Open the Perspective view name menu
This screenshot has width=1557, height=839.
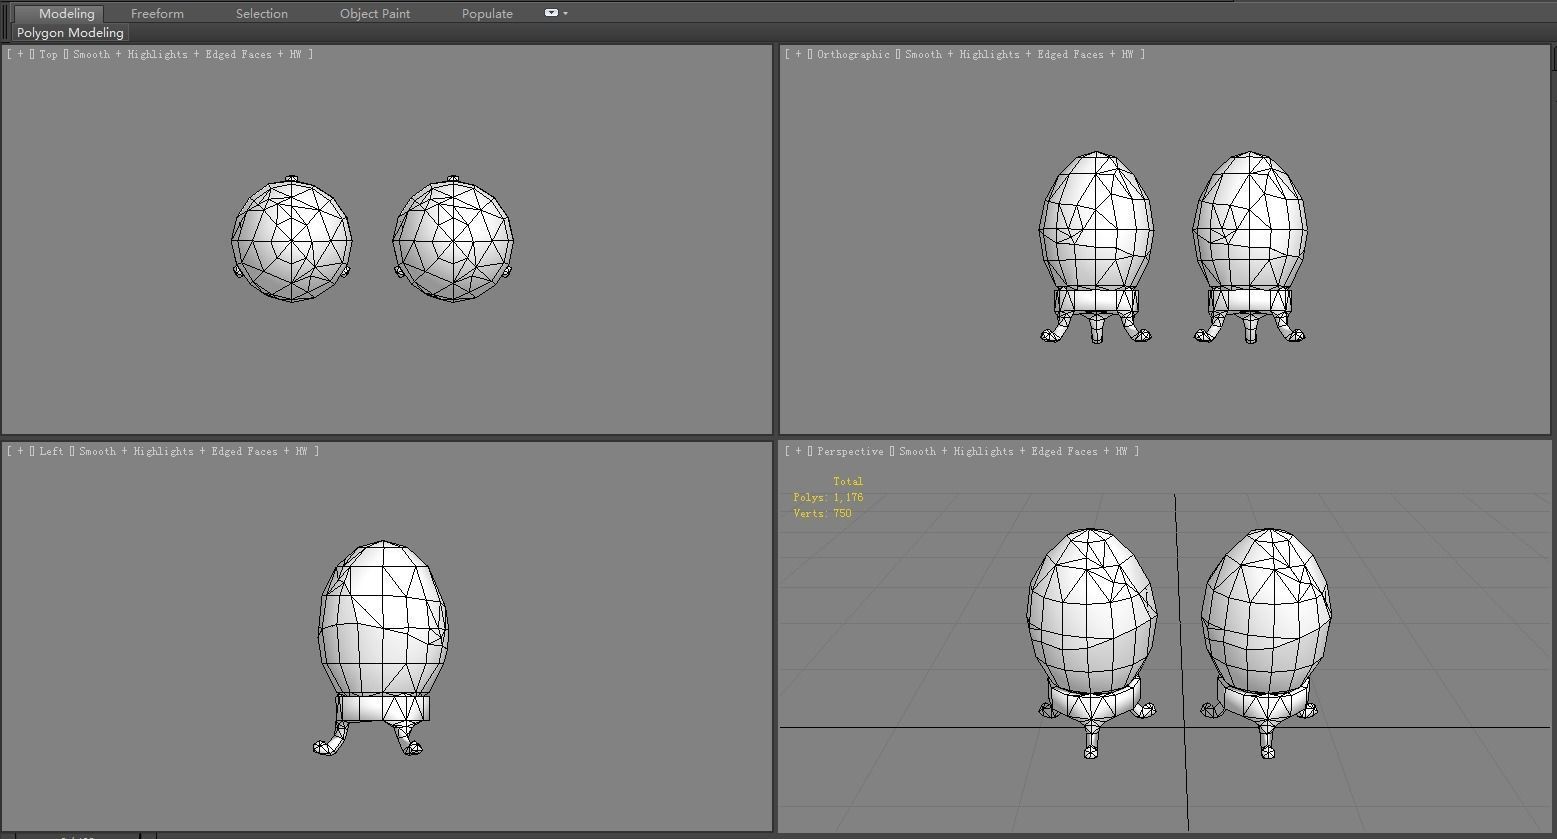tap(850, 451)
